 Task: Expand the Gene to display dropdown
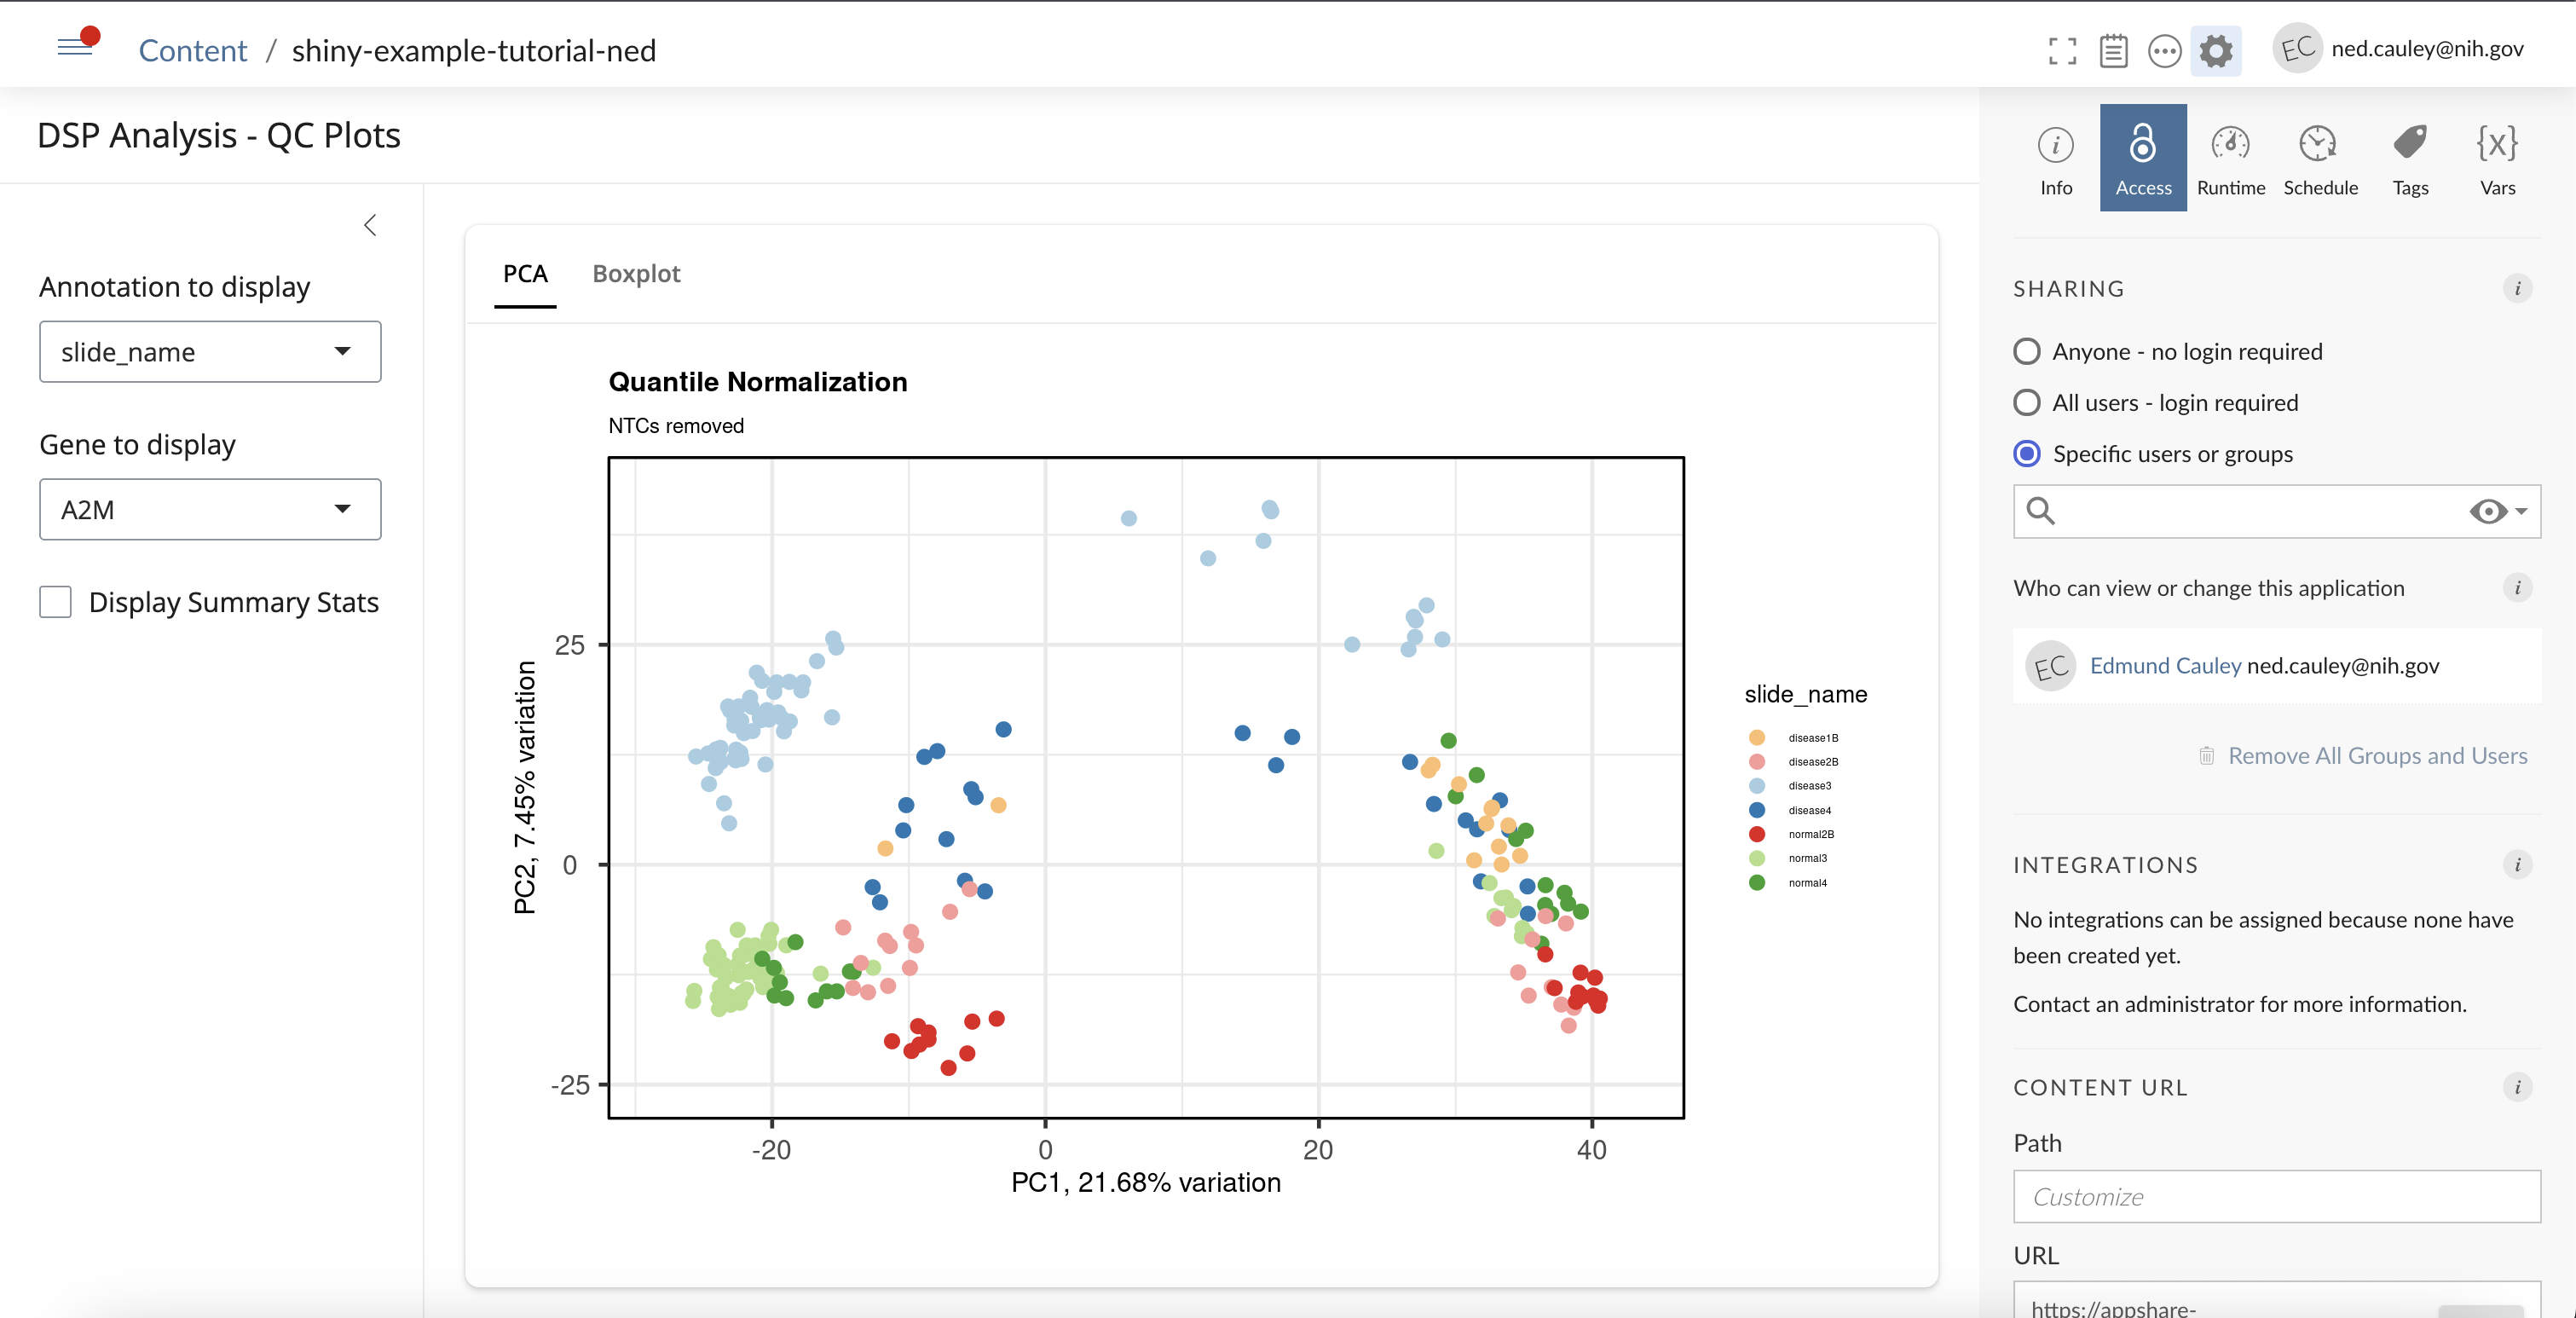pos(210,510)
